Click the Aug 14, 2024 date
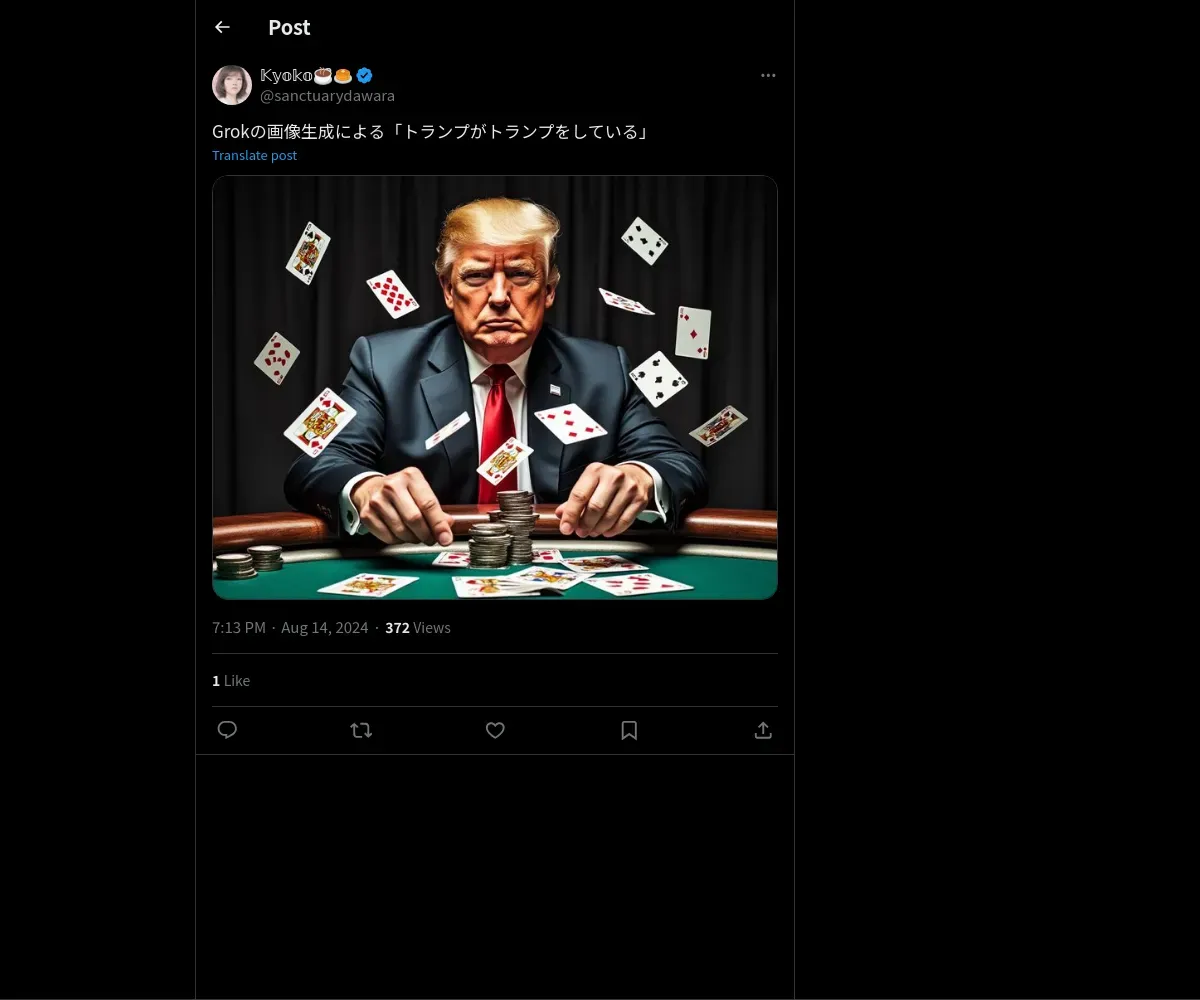 (x=324, y=628)
